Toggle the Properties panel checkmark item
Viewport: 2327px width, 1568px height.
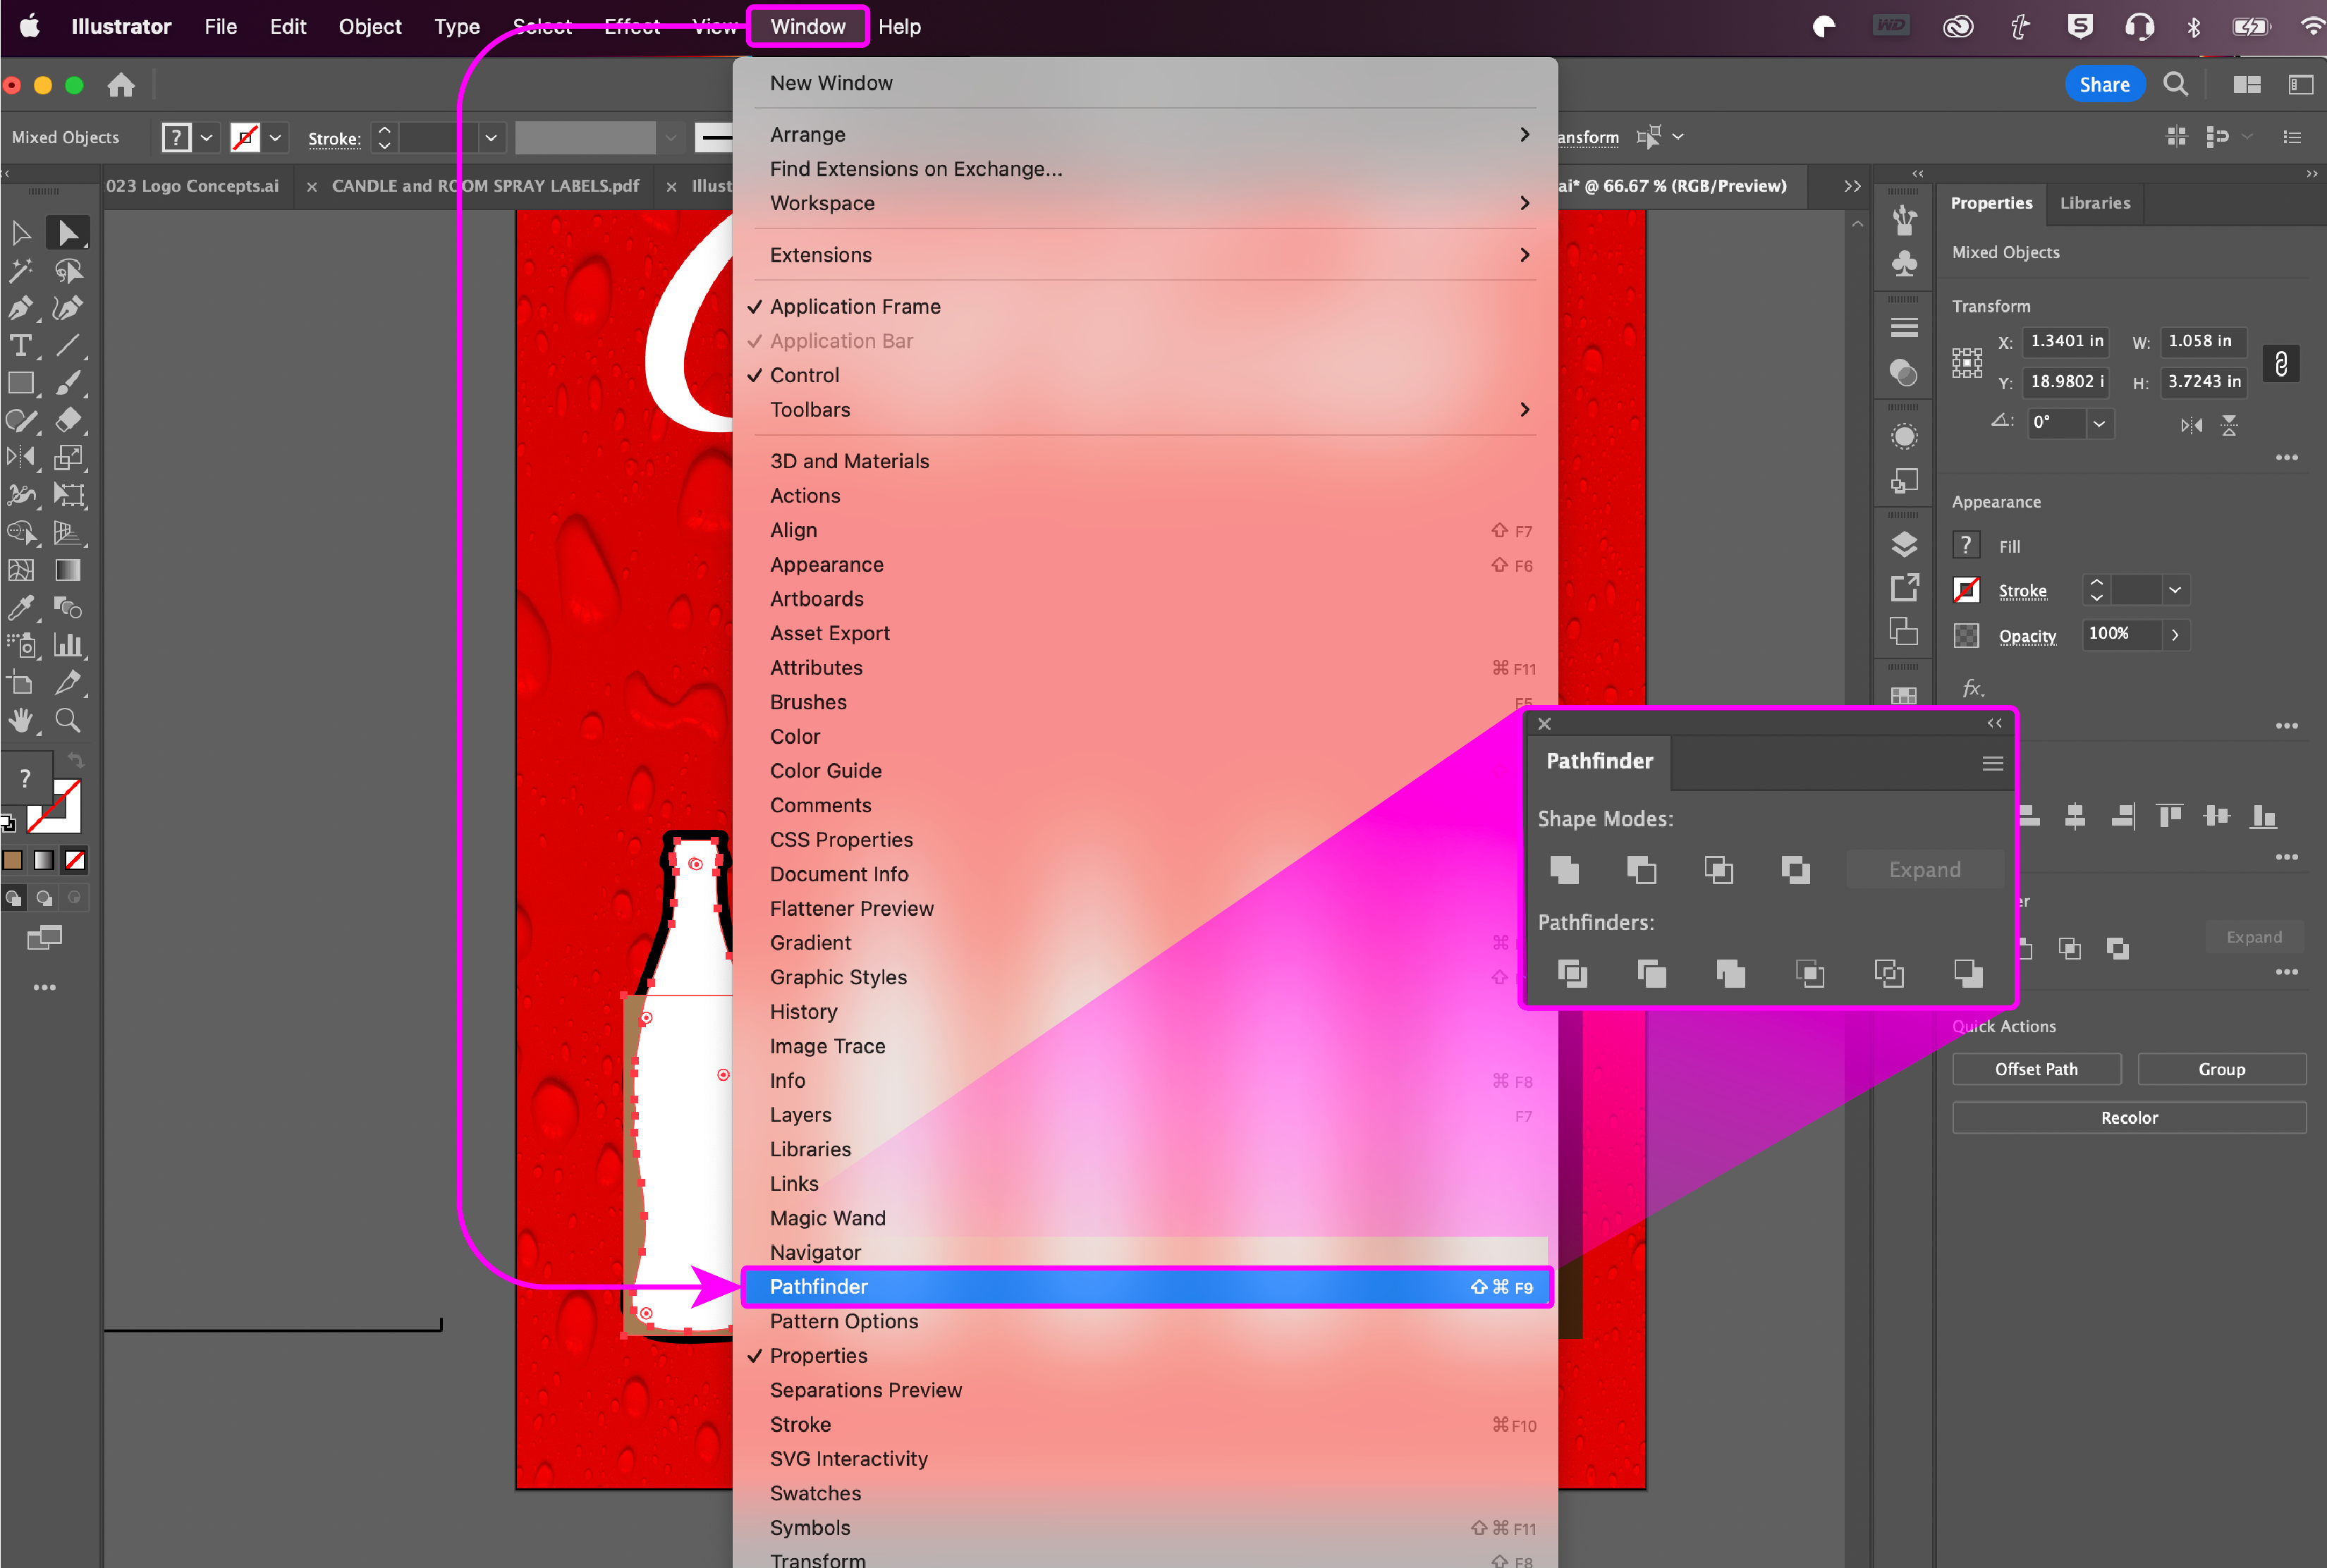pyautogui.click(x=818, y=1355)
